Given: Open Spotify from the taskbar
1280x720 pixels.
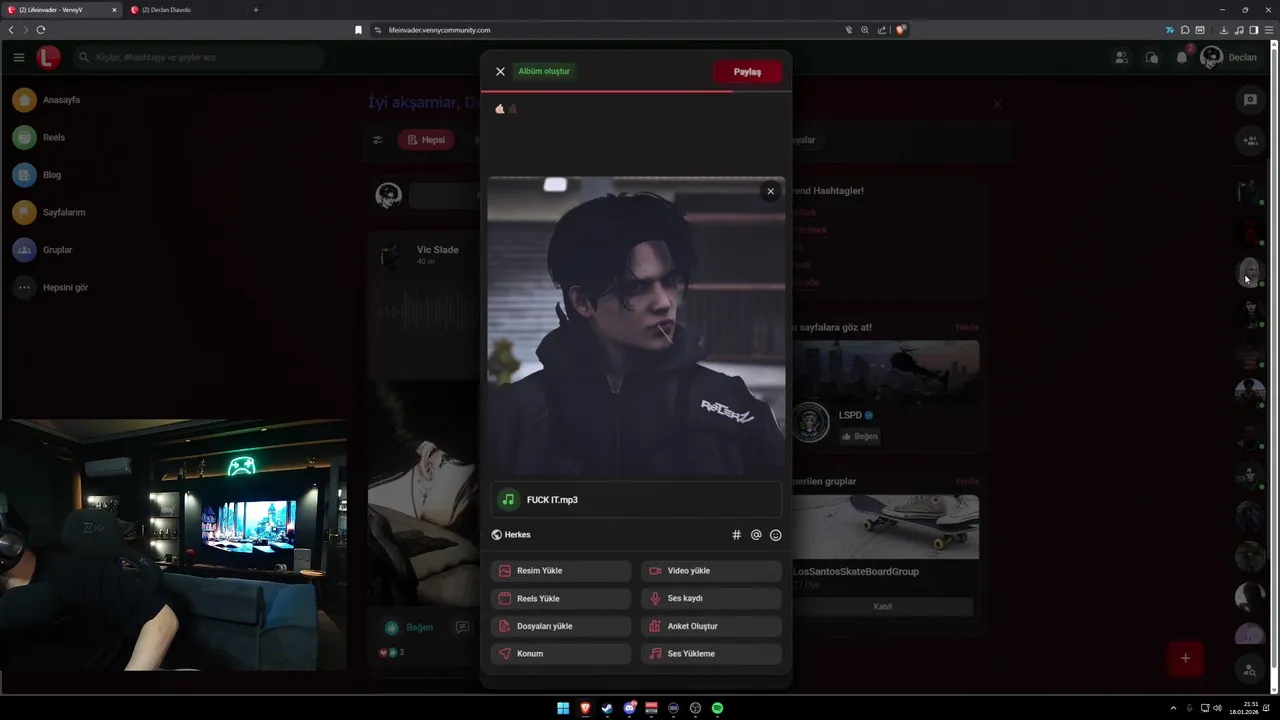Looking at the screenshot, I should click(x=717, y=708).
